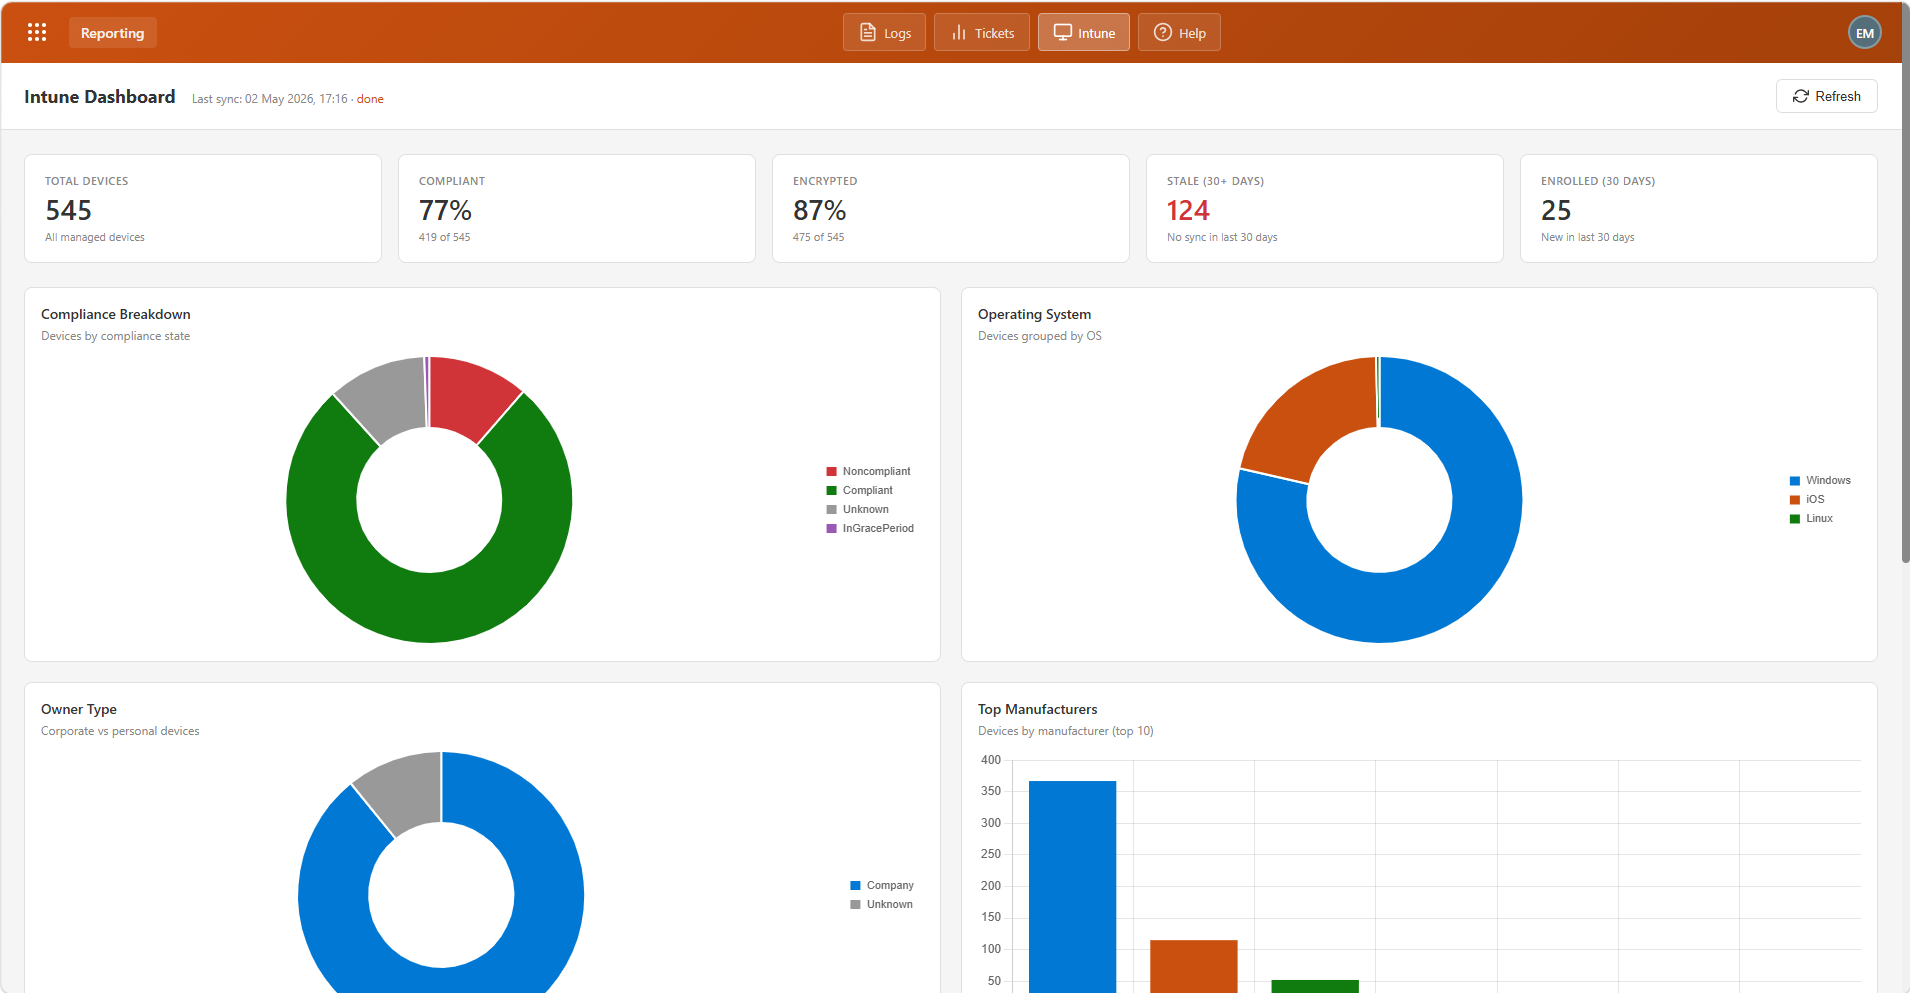The height and width of the screenshot is (993, 1910).
Task: Click the Owner Type card title
Action: click(79, 709)
